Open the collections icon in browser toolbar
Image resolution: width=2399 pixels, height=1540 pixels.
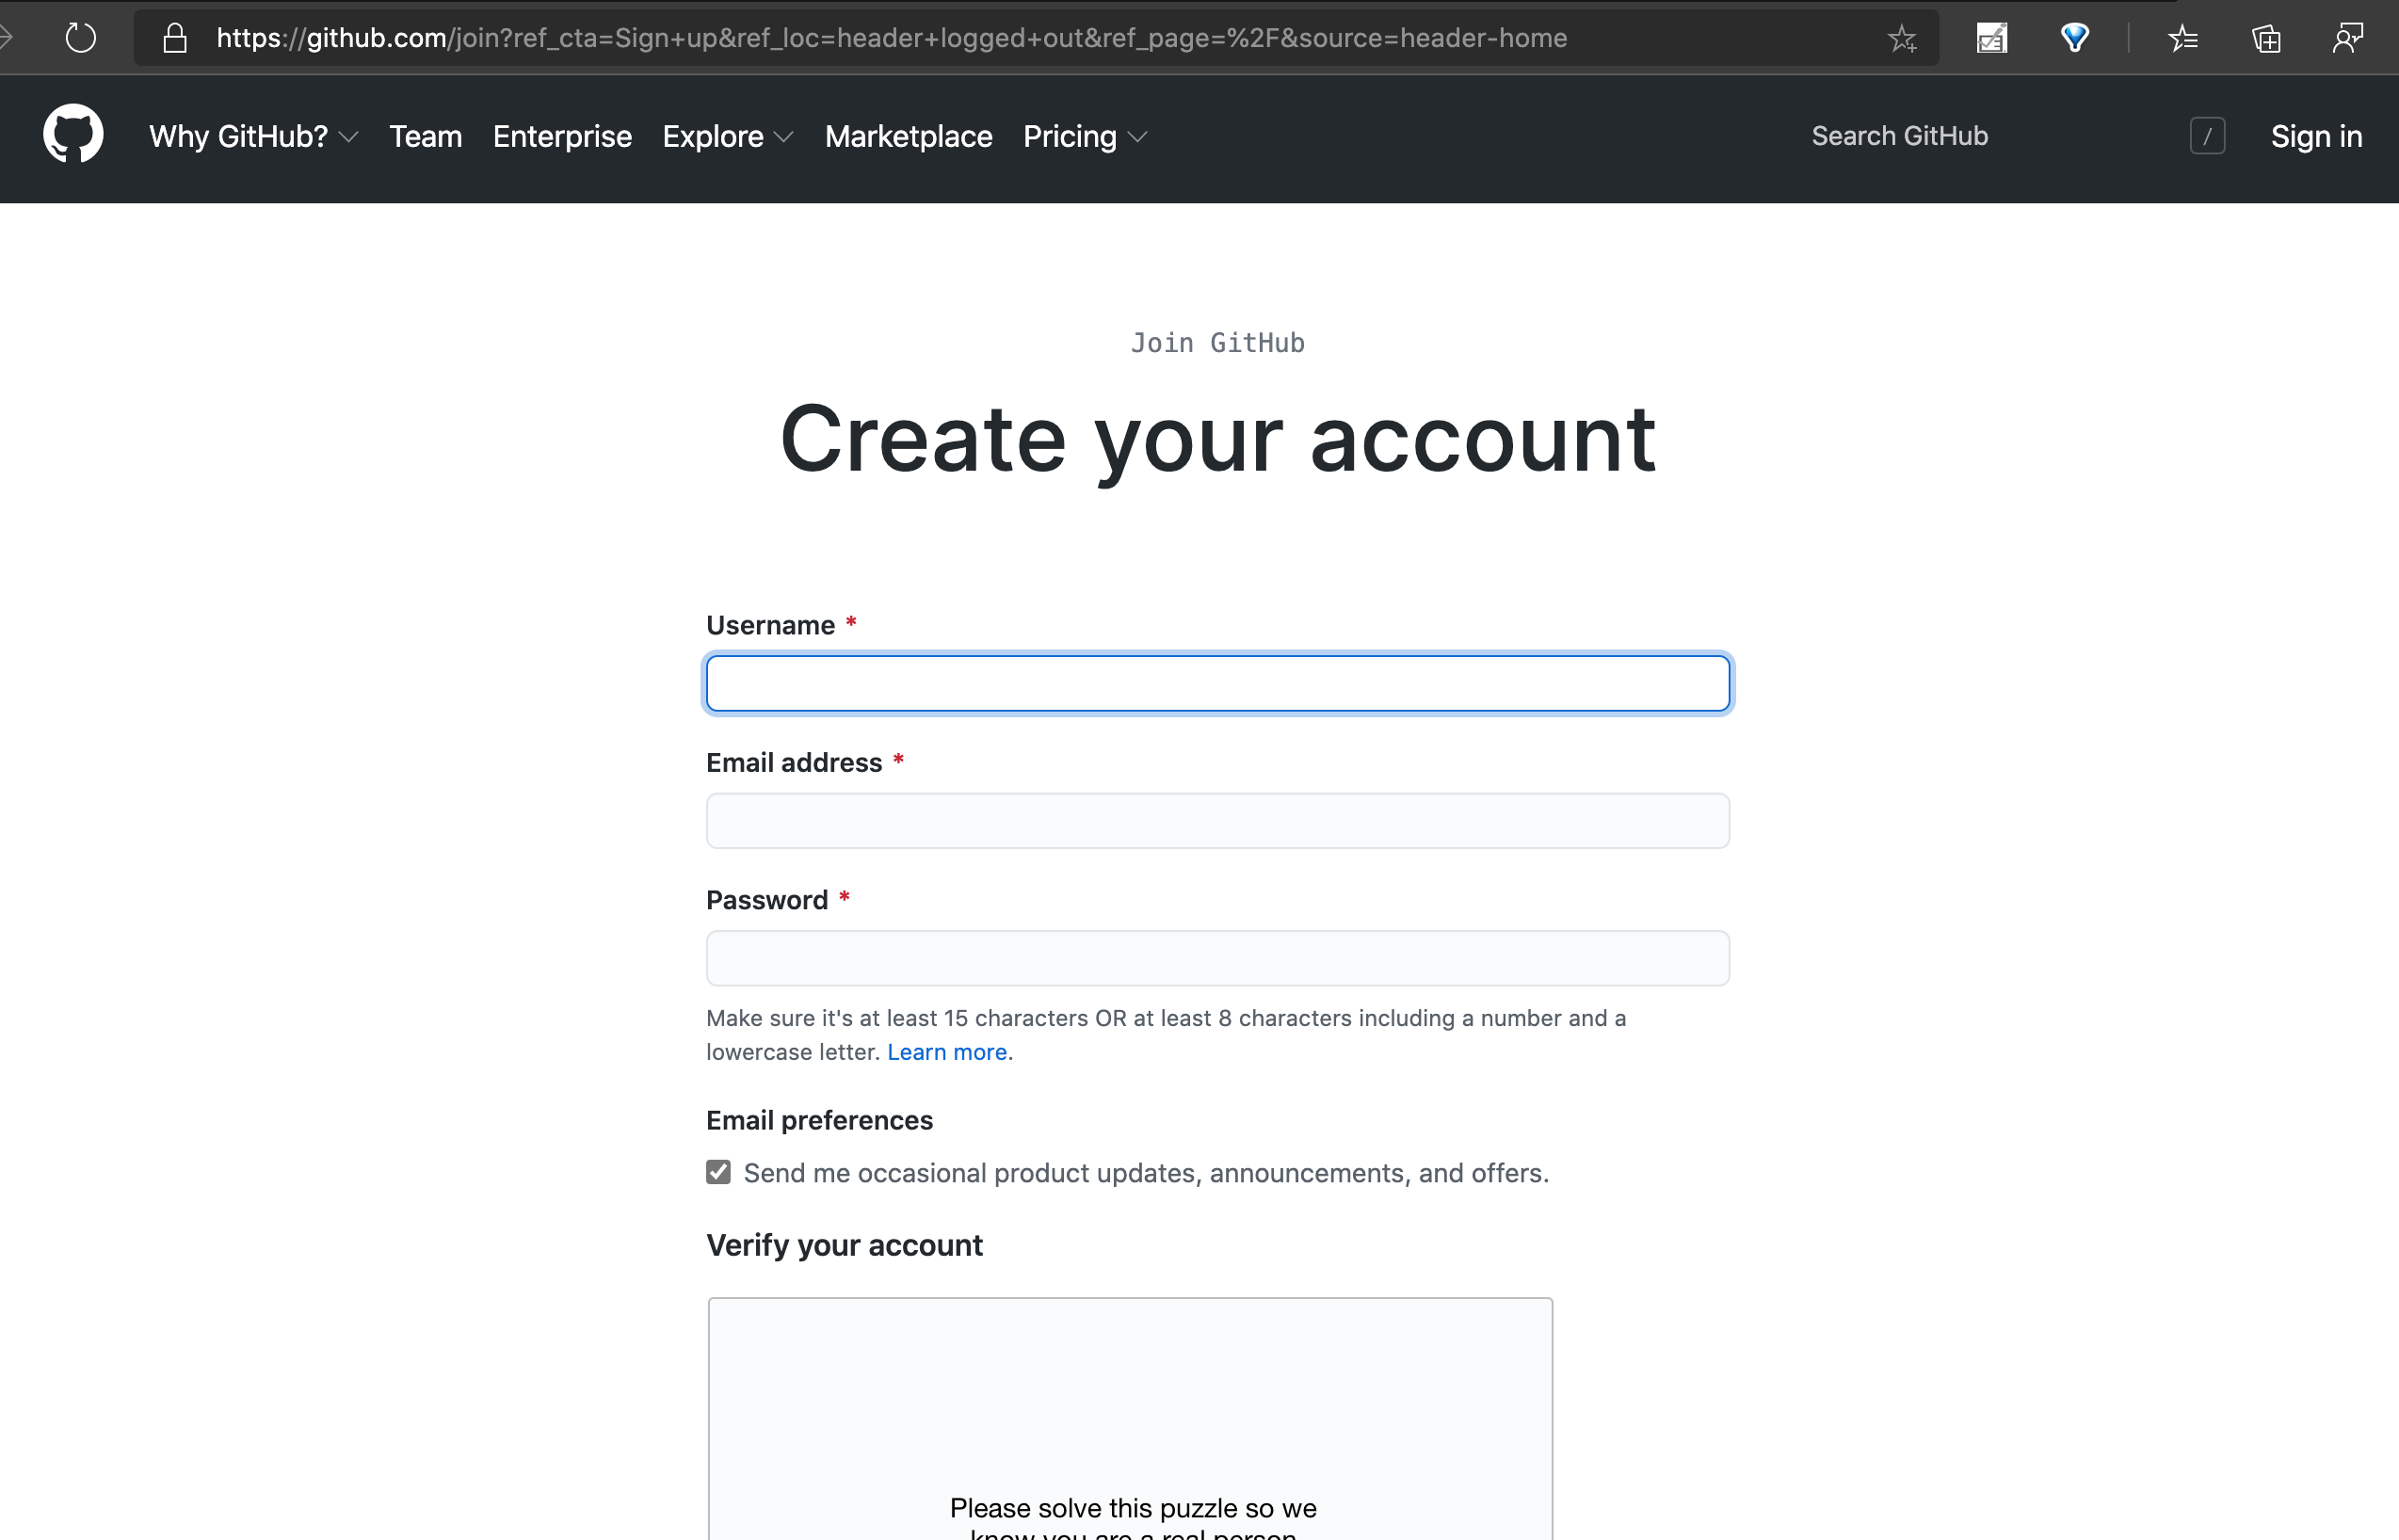coord(2266,38)
